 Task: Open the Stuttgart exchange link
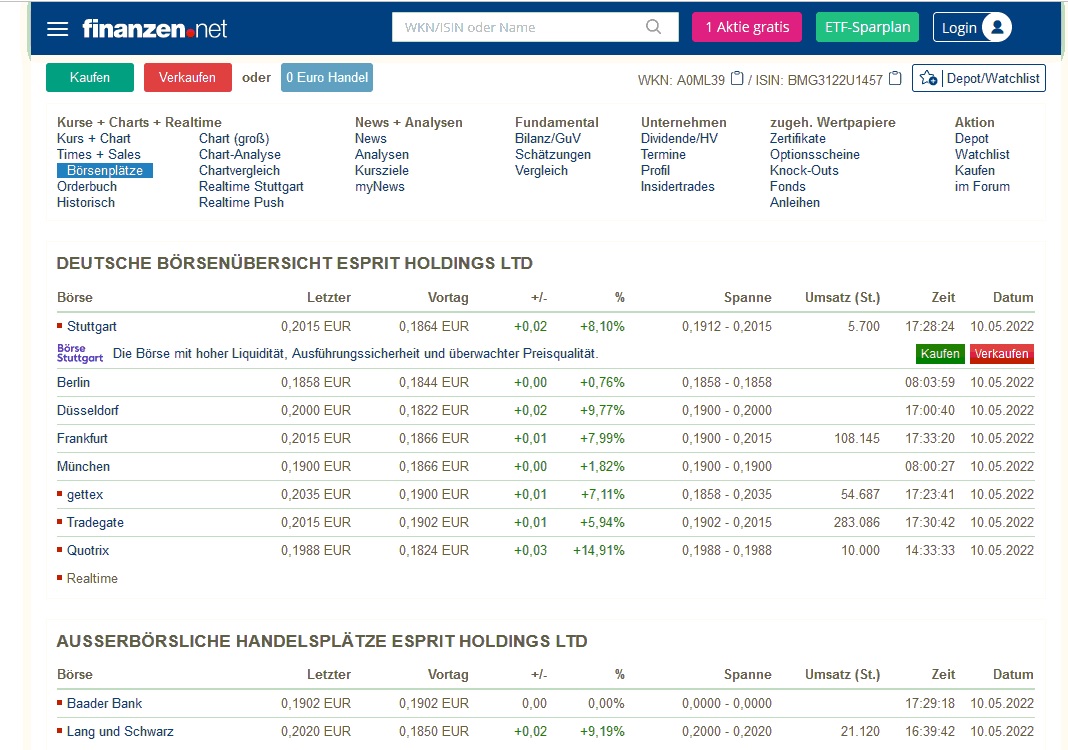tap(90, 326)
